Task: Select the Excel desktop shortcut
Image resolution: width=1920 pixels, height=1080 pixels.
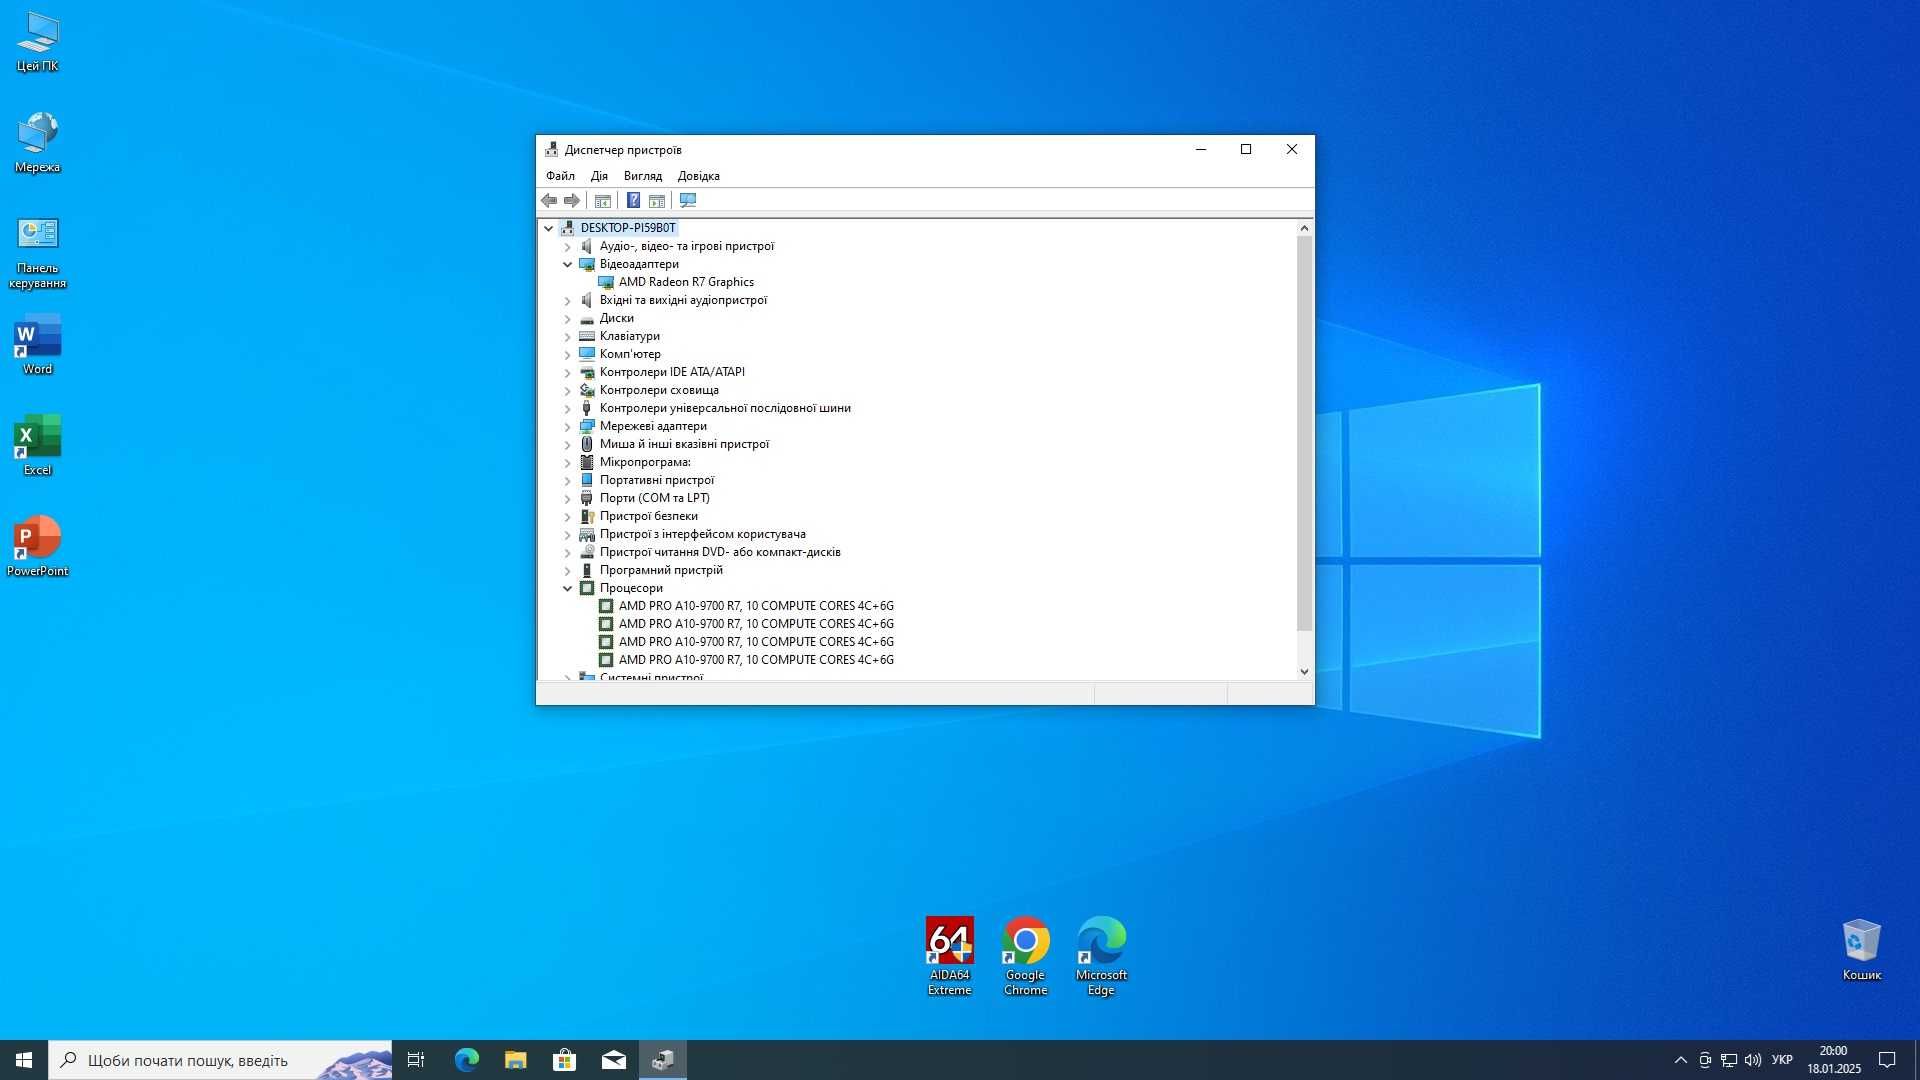Action: (x=37, y=446)
